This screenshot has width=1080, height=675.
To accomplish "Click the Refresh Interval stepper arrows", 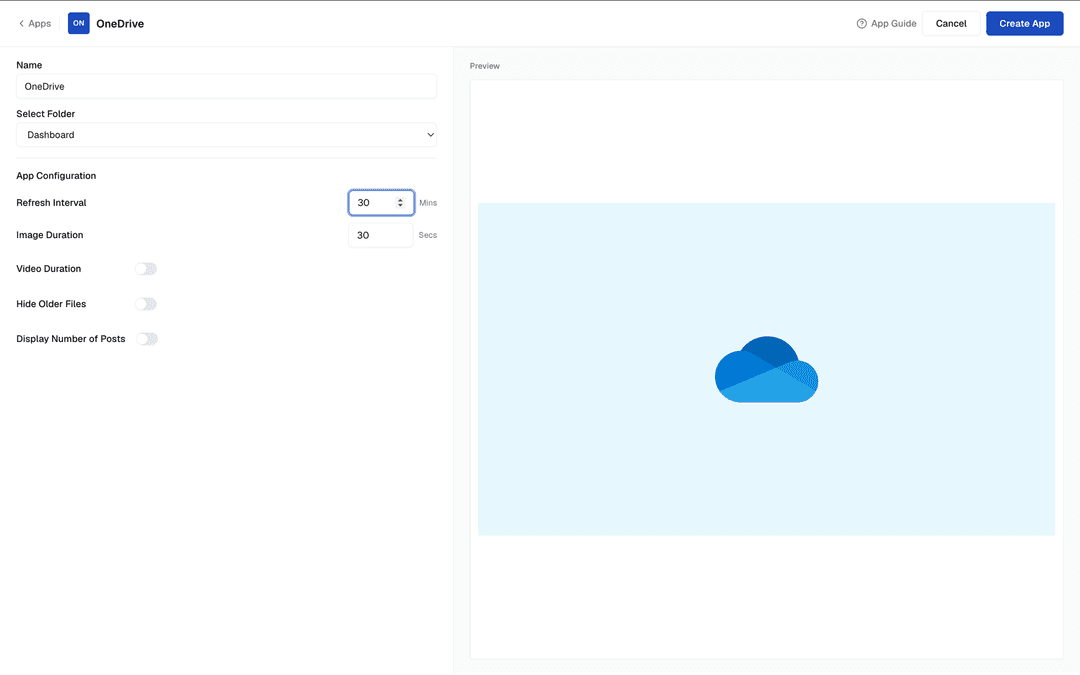I will [x=399, y=202].
